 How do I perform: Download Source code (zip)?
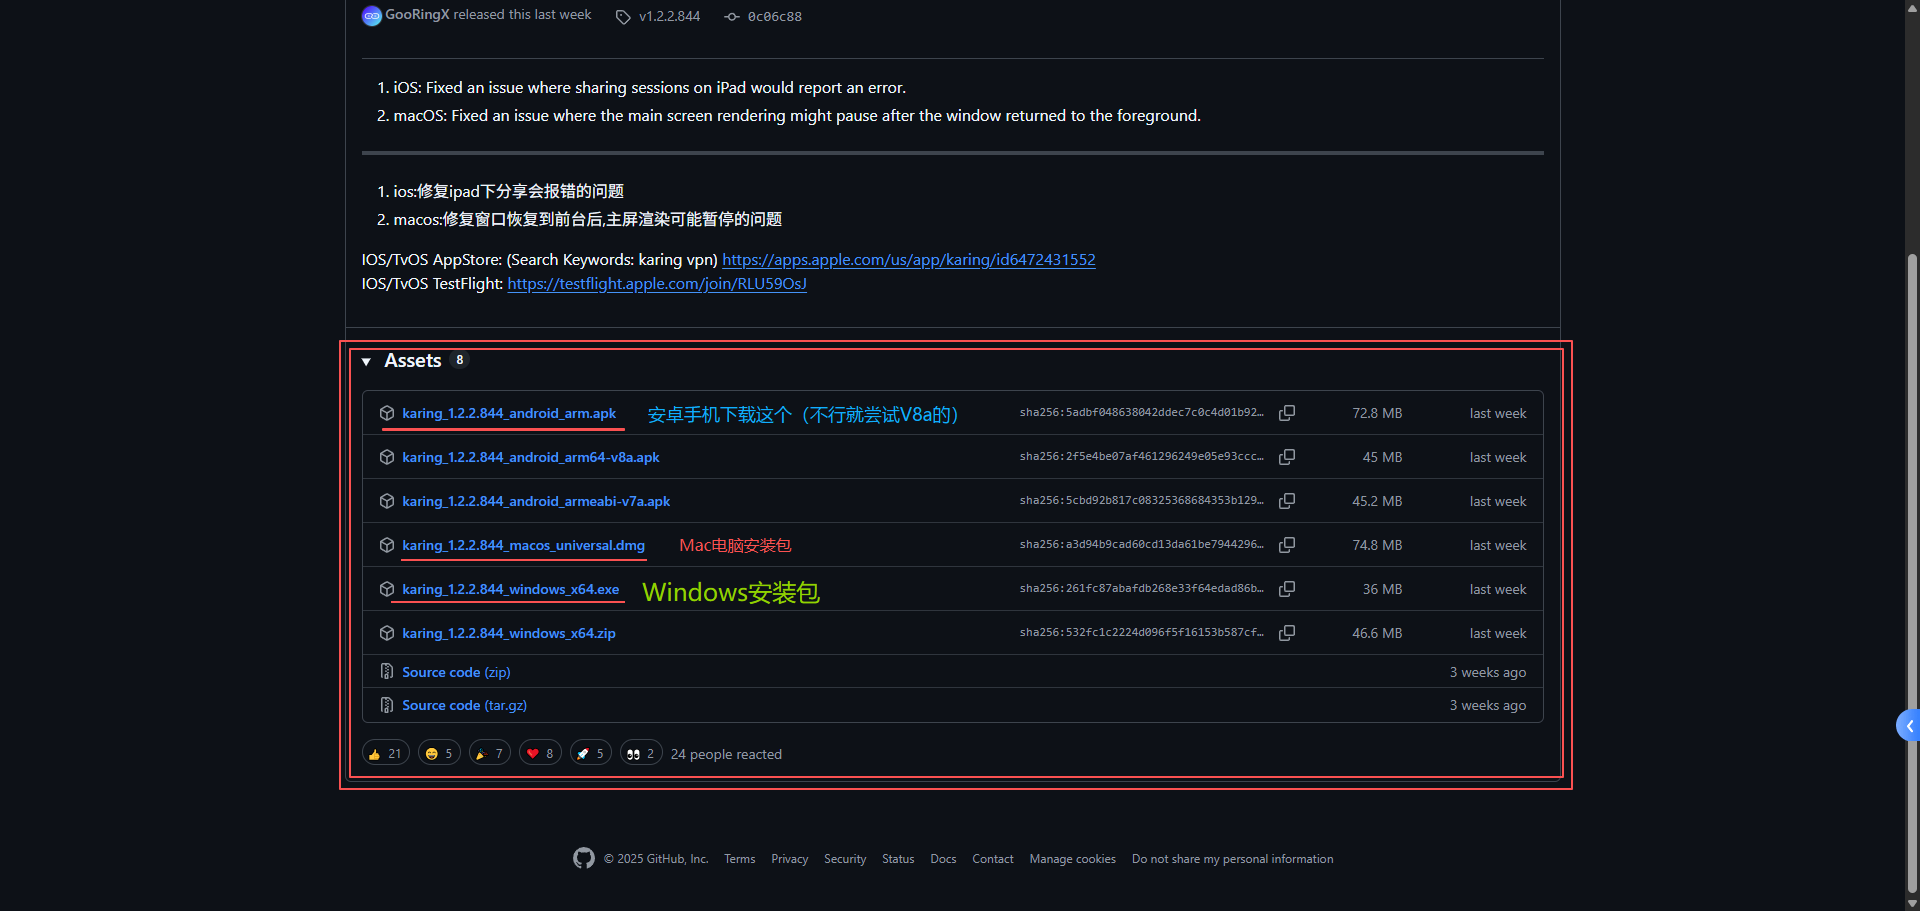pyautogui.click(x=456, y=672)
